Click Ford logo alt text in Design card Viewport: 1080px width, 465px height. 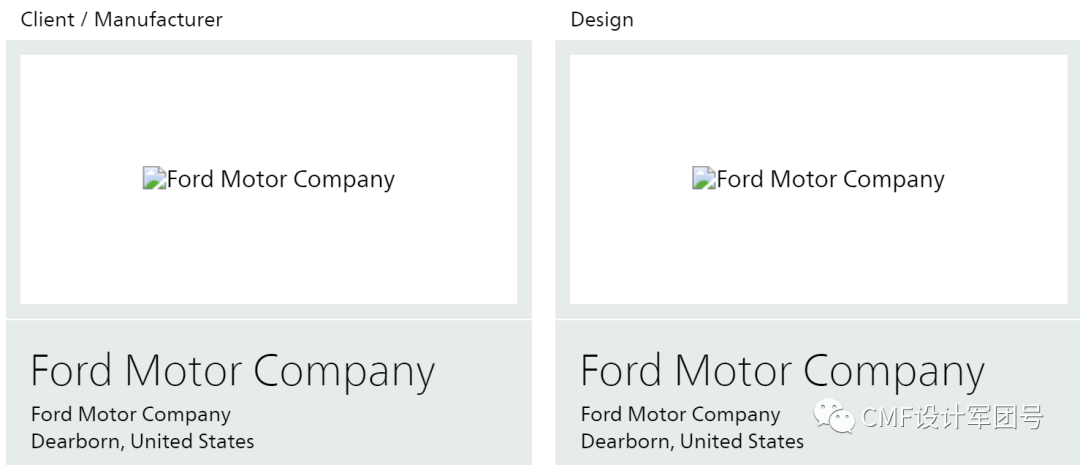coord(831,180)
